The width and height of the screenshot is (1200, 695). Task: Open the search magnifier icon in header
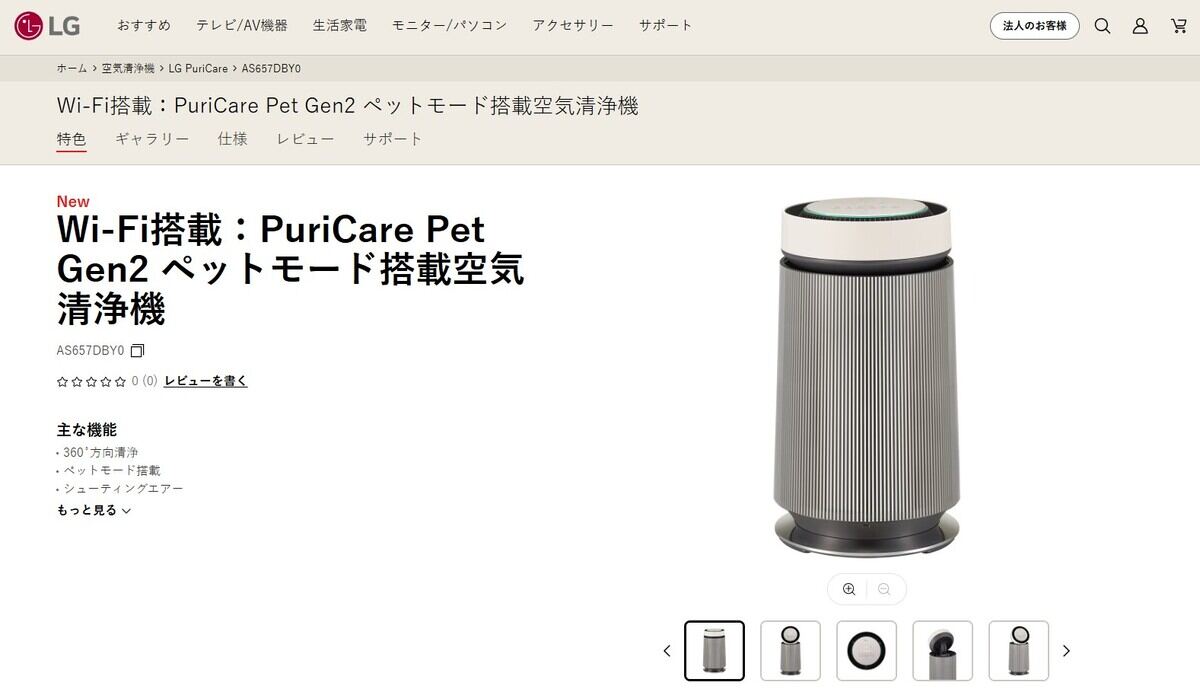[1102, 26]
